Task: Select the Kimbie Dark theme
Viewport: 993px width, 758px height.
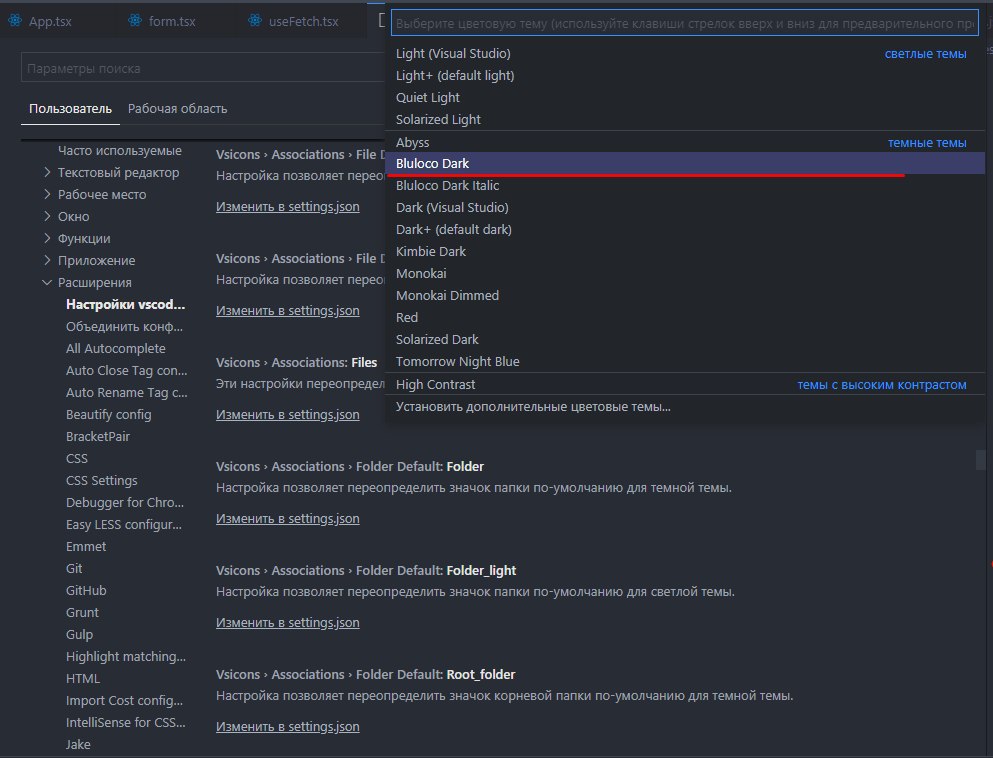Action: pyautogui.click(x=685, y=251)
